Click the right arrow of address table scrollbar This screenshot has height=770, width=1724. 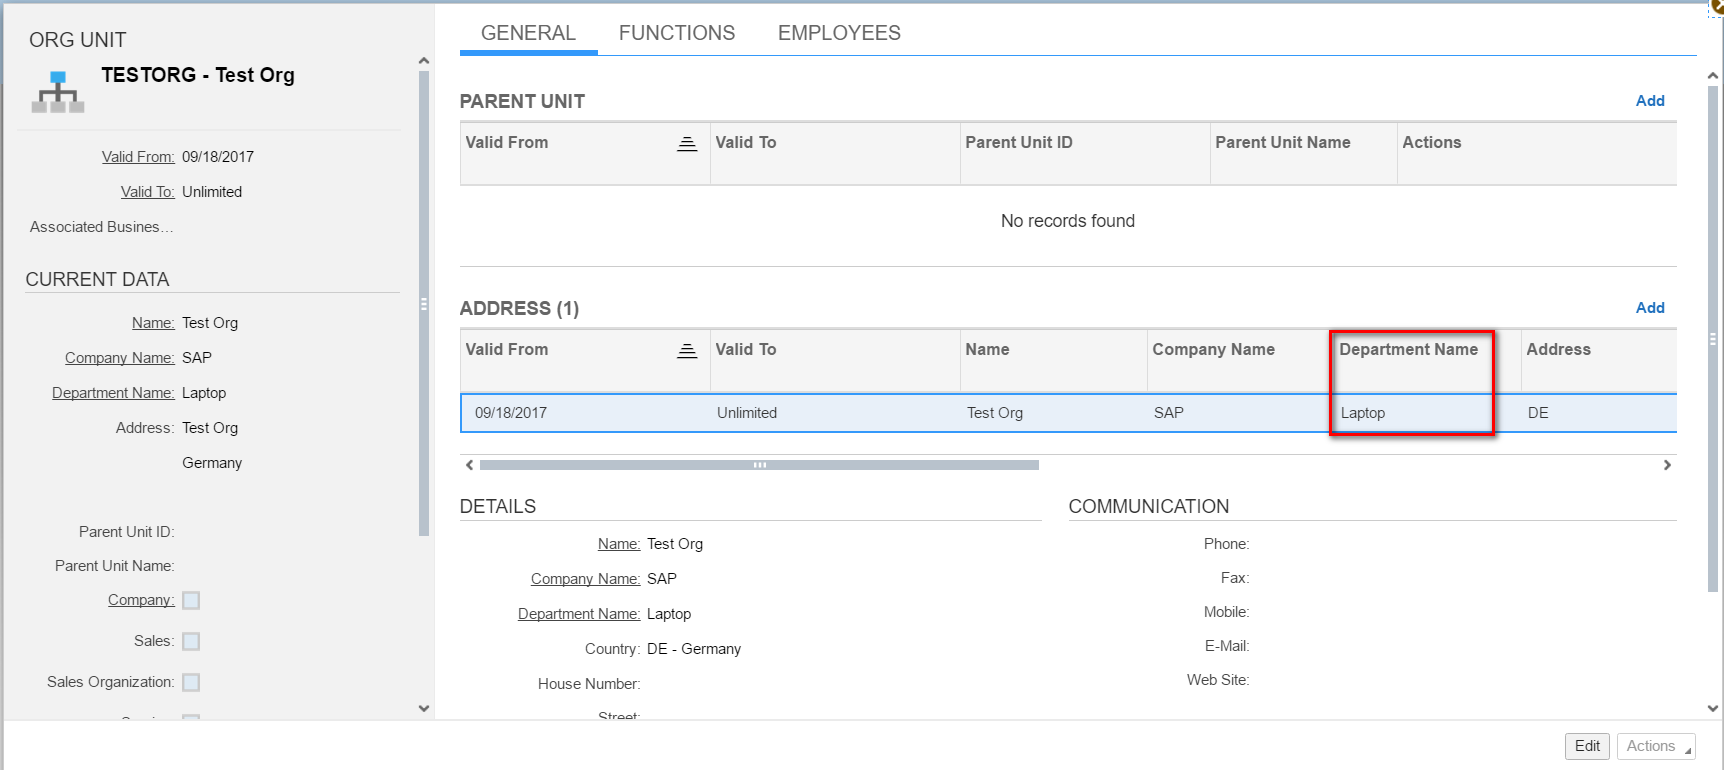click(1667, 465)
